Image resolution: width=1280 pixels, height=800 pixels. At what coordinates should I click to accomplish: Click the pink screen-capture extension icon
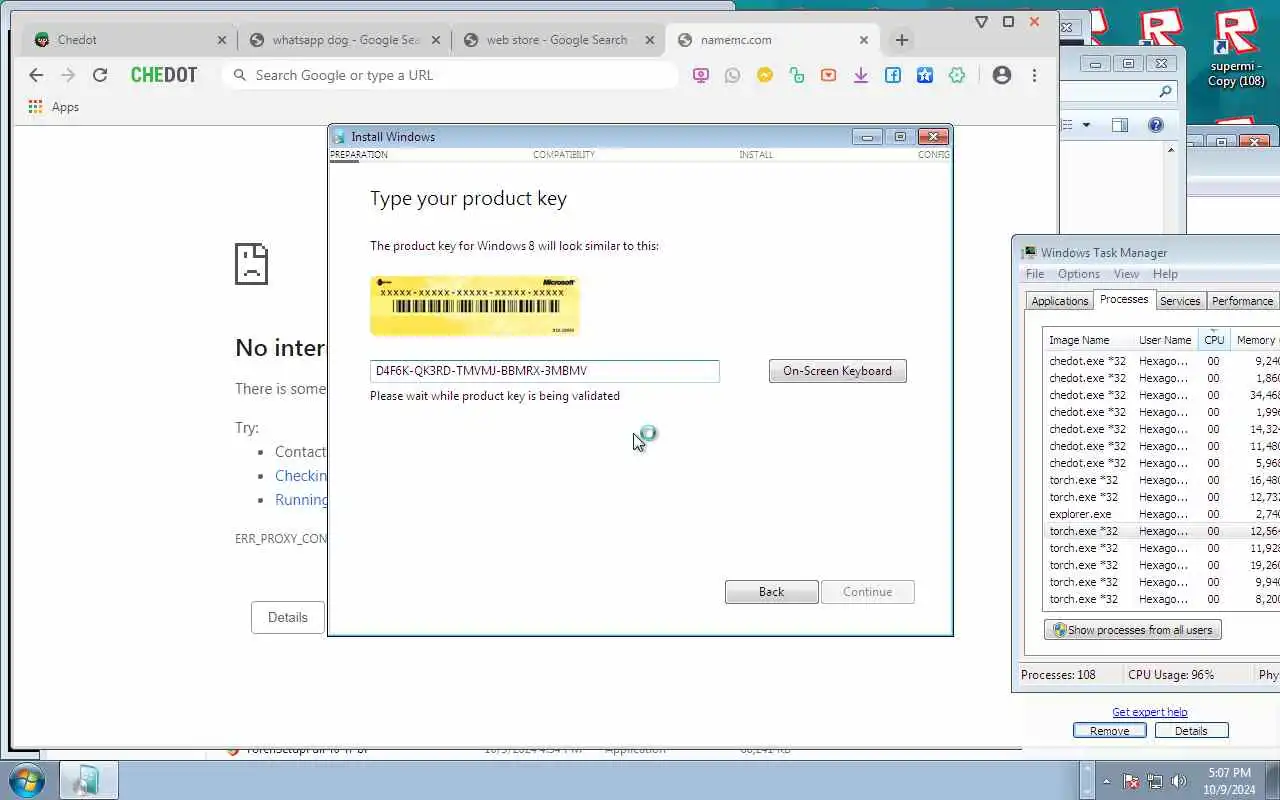701,75
